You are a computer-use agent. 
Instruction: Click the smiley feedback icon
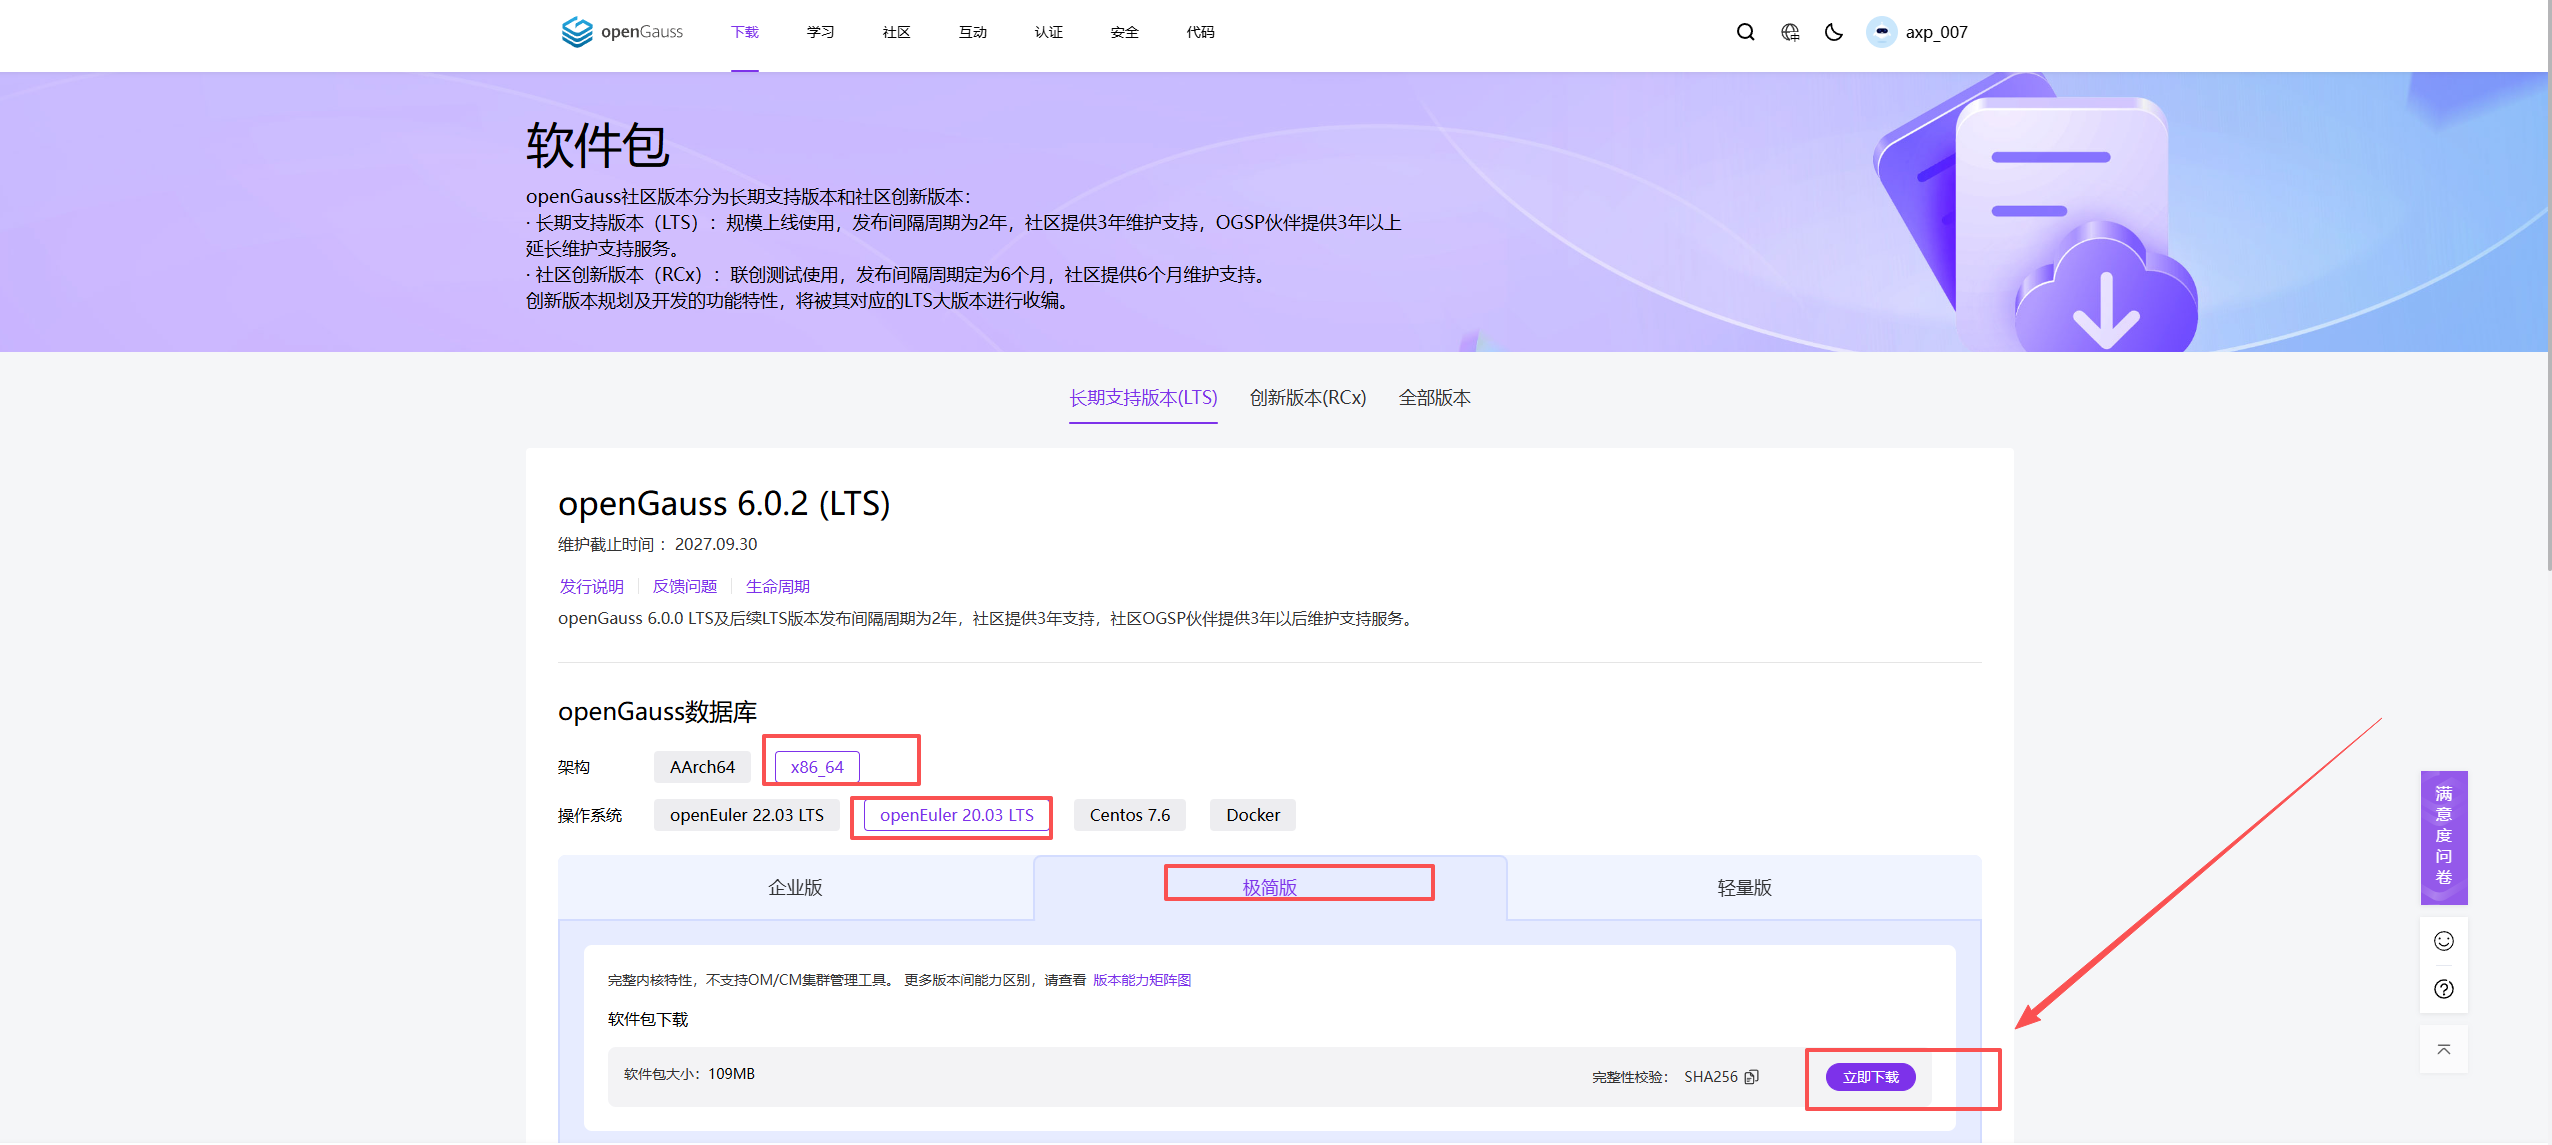(x=2443, y=941)
